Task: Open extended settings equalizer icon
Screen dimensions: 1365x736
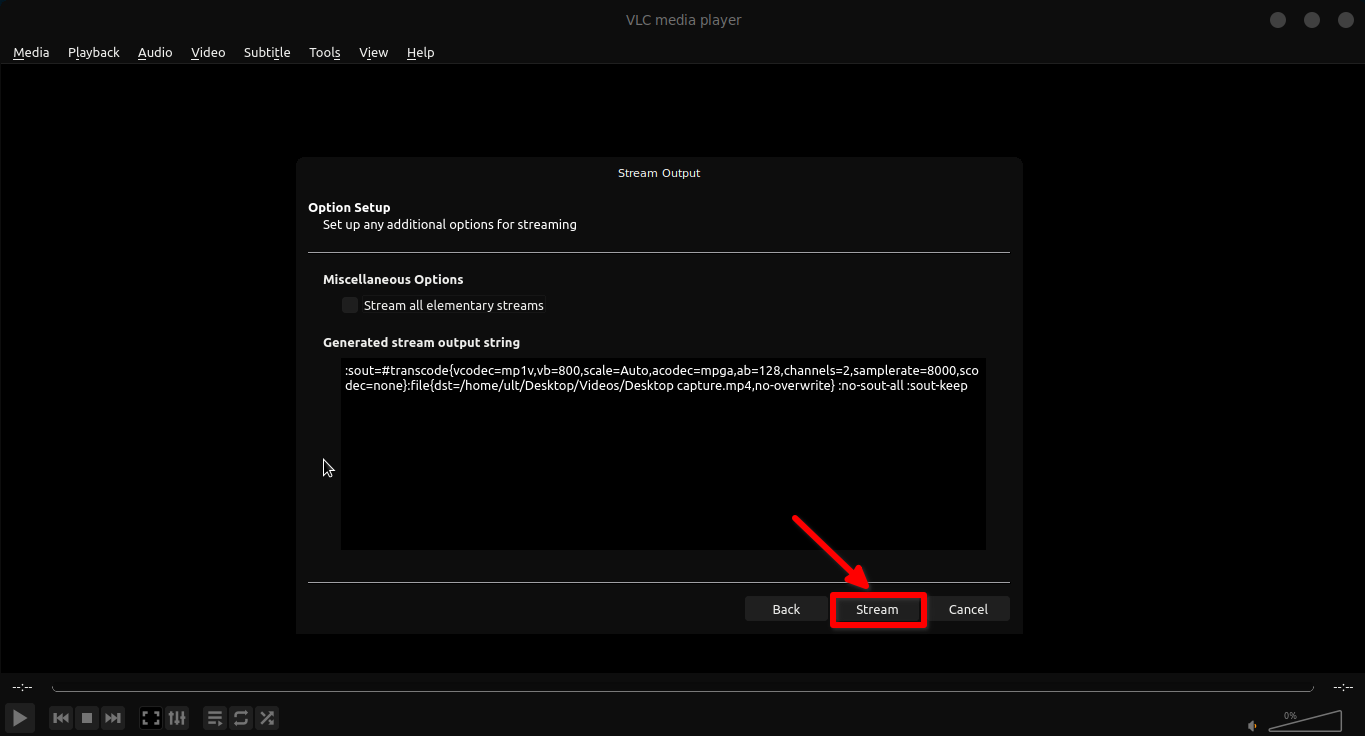Action: pos(177,718)
